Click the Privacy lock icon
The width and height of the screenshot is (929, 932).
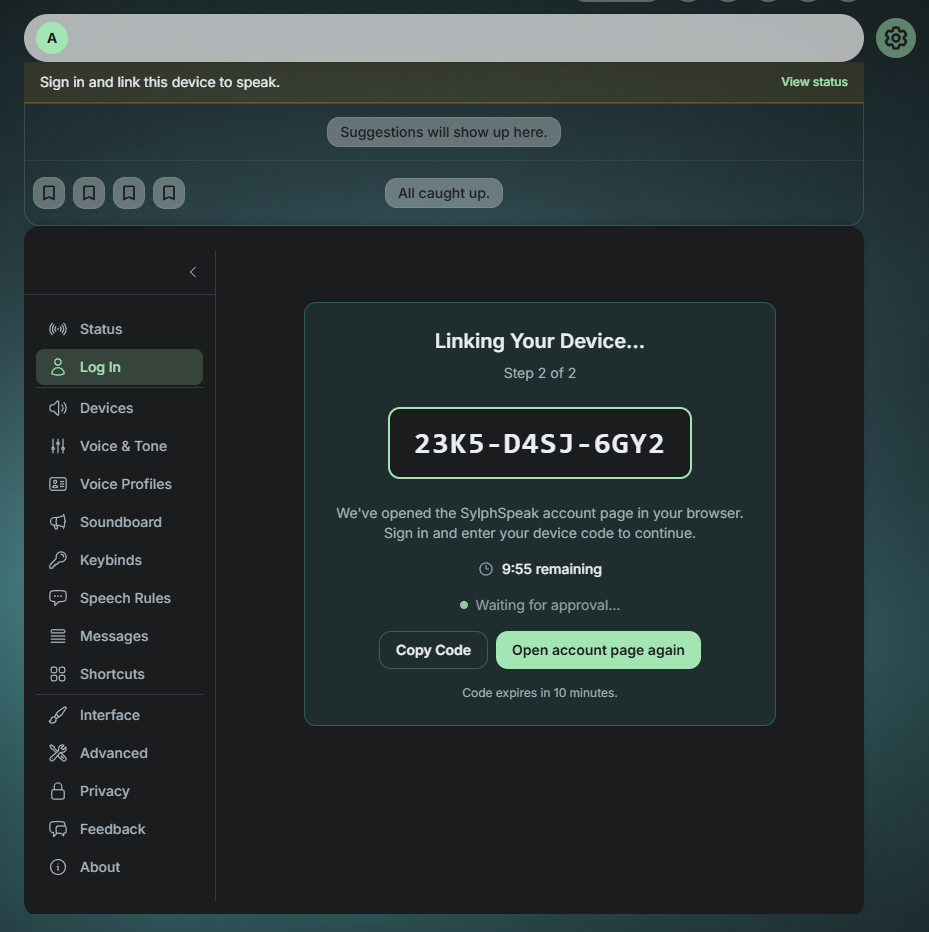(x=58, y=792)
